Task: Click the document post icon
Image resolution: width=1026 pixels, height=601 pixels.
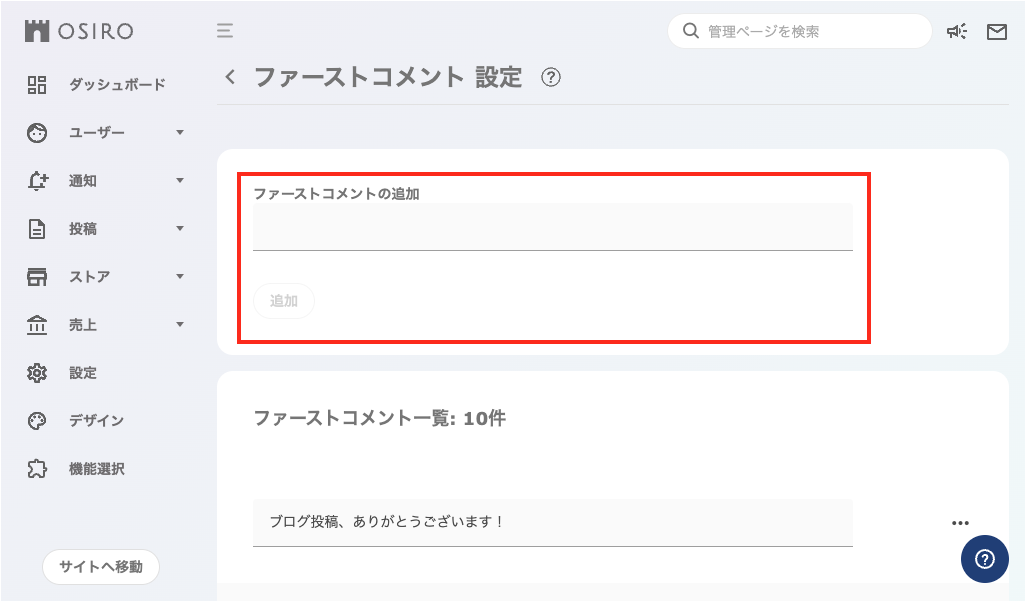Action: click(37, 228)
